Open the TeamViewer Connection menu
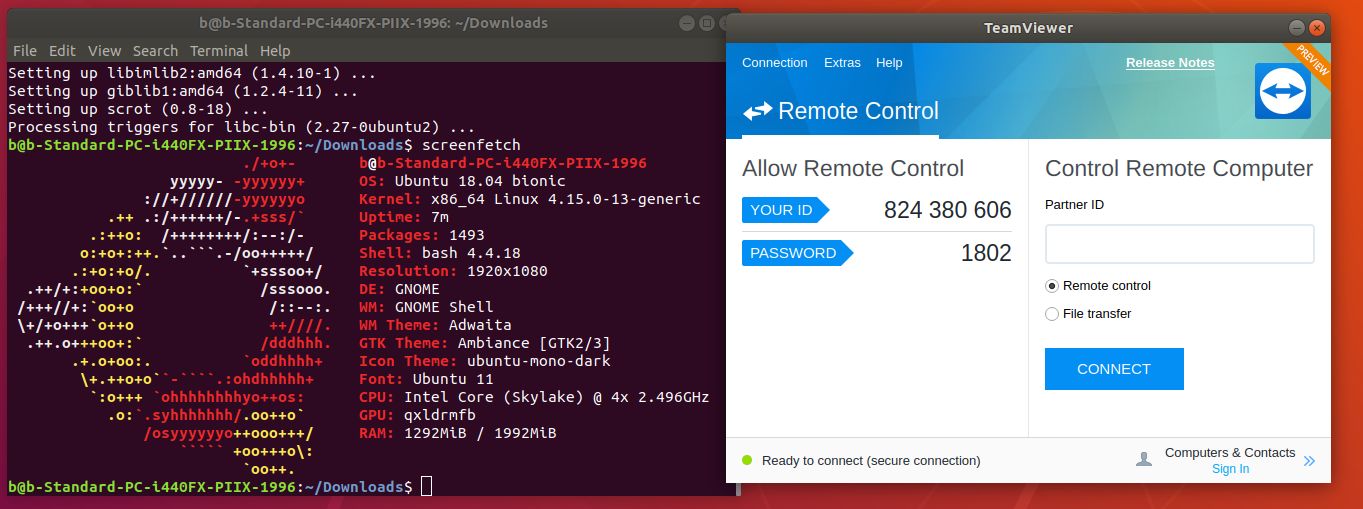1363x509 pixels. click(774, 62)
